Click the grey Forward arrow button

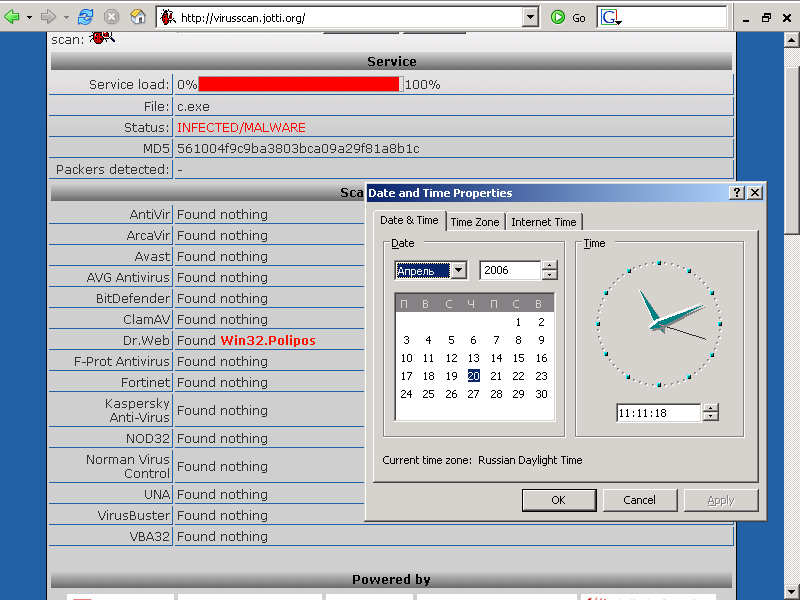(x=48, y=17)
